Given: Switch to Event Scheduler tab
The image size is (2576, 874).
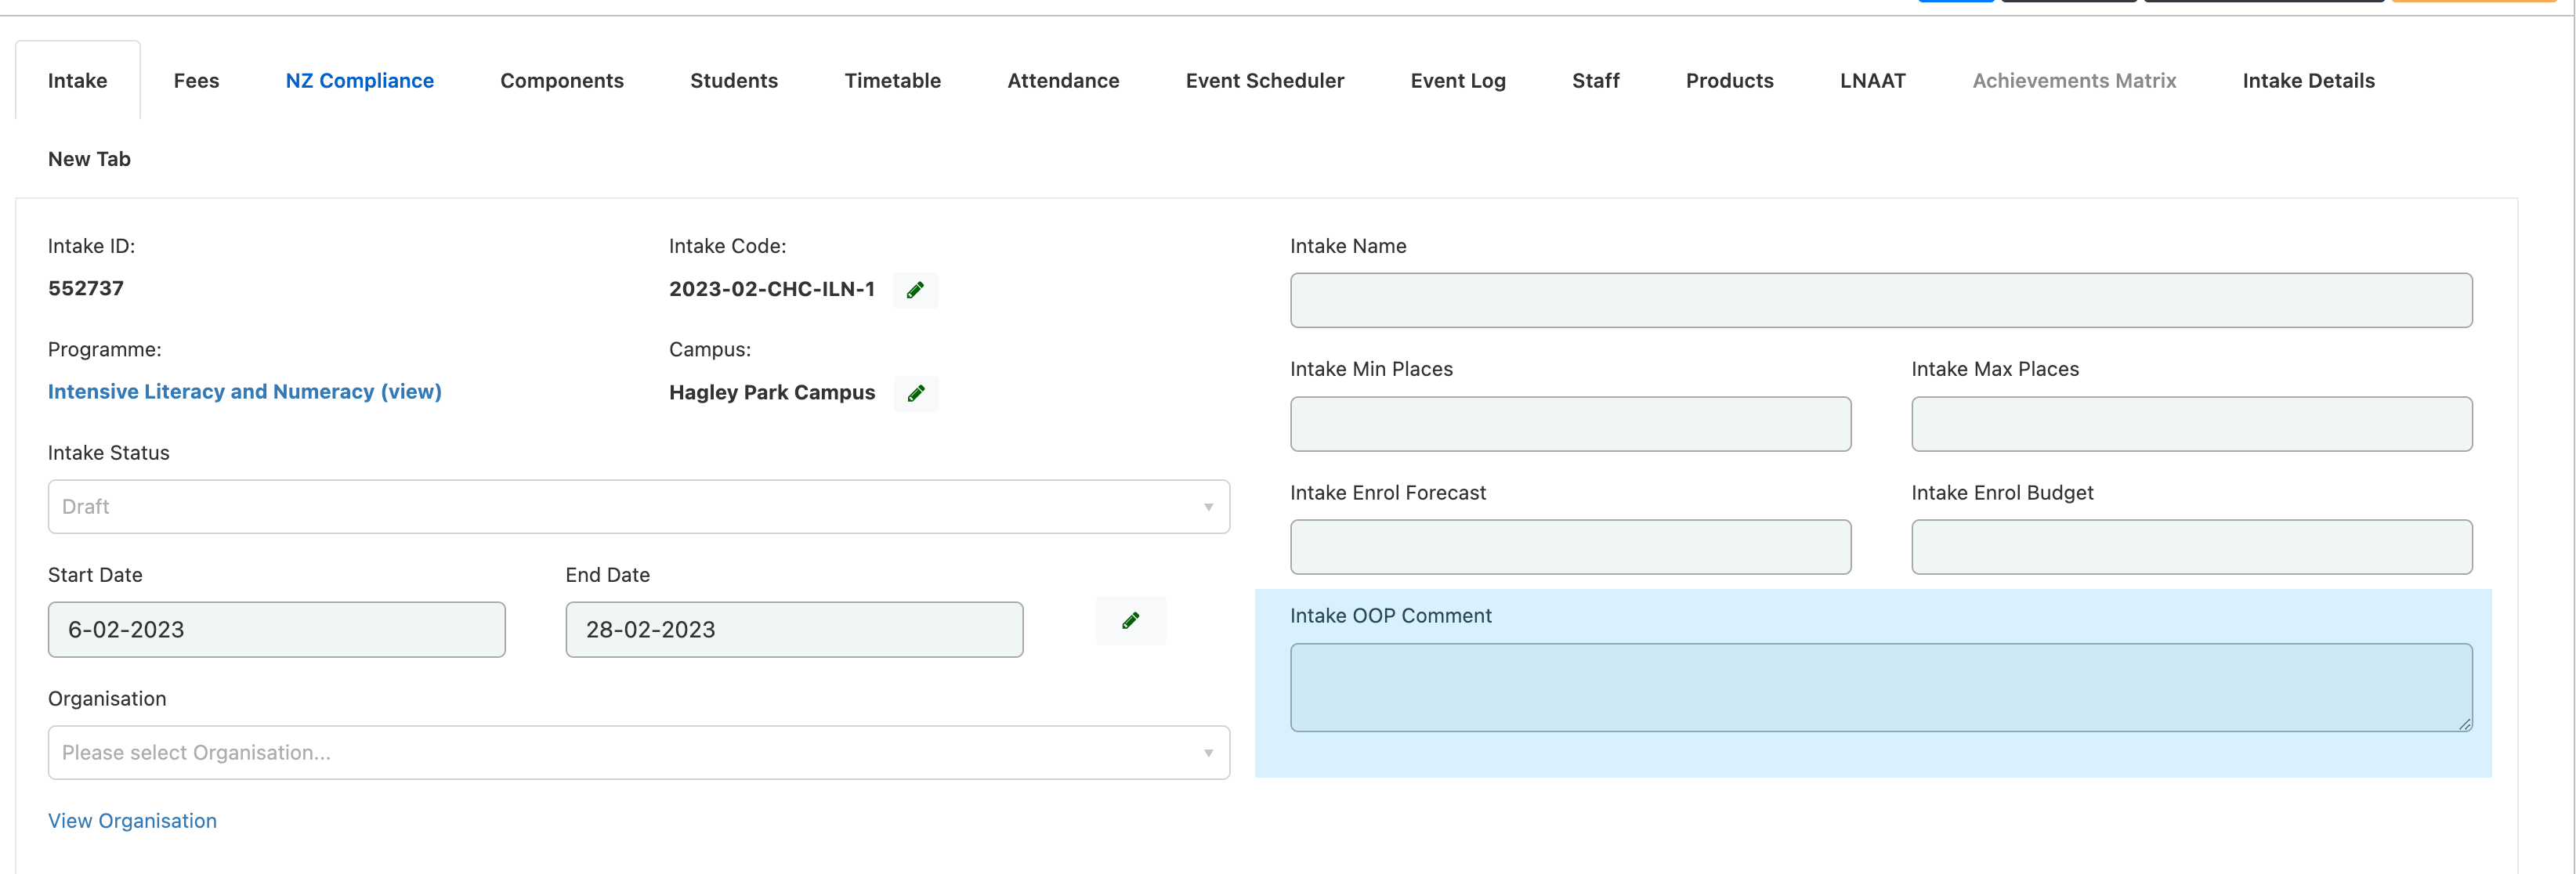Looking at the screenshot, I should coord(1265,81).
